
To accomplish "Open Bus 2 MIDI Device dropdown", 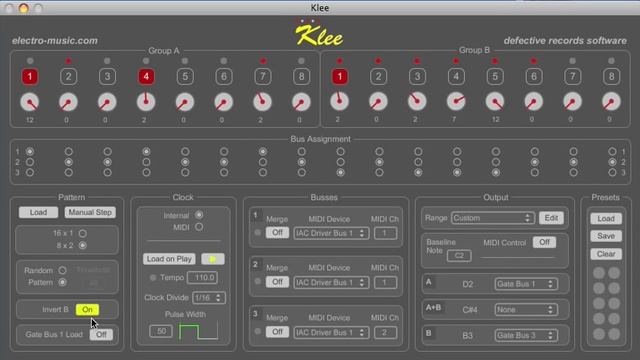I will pos(331,282).
